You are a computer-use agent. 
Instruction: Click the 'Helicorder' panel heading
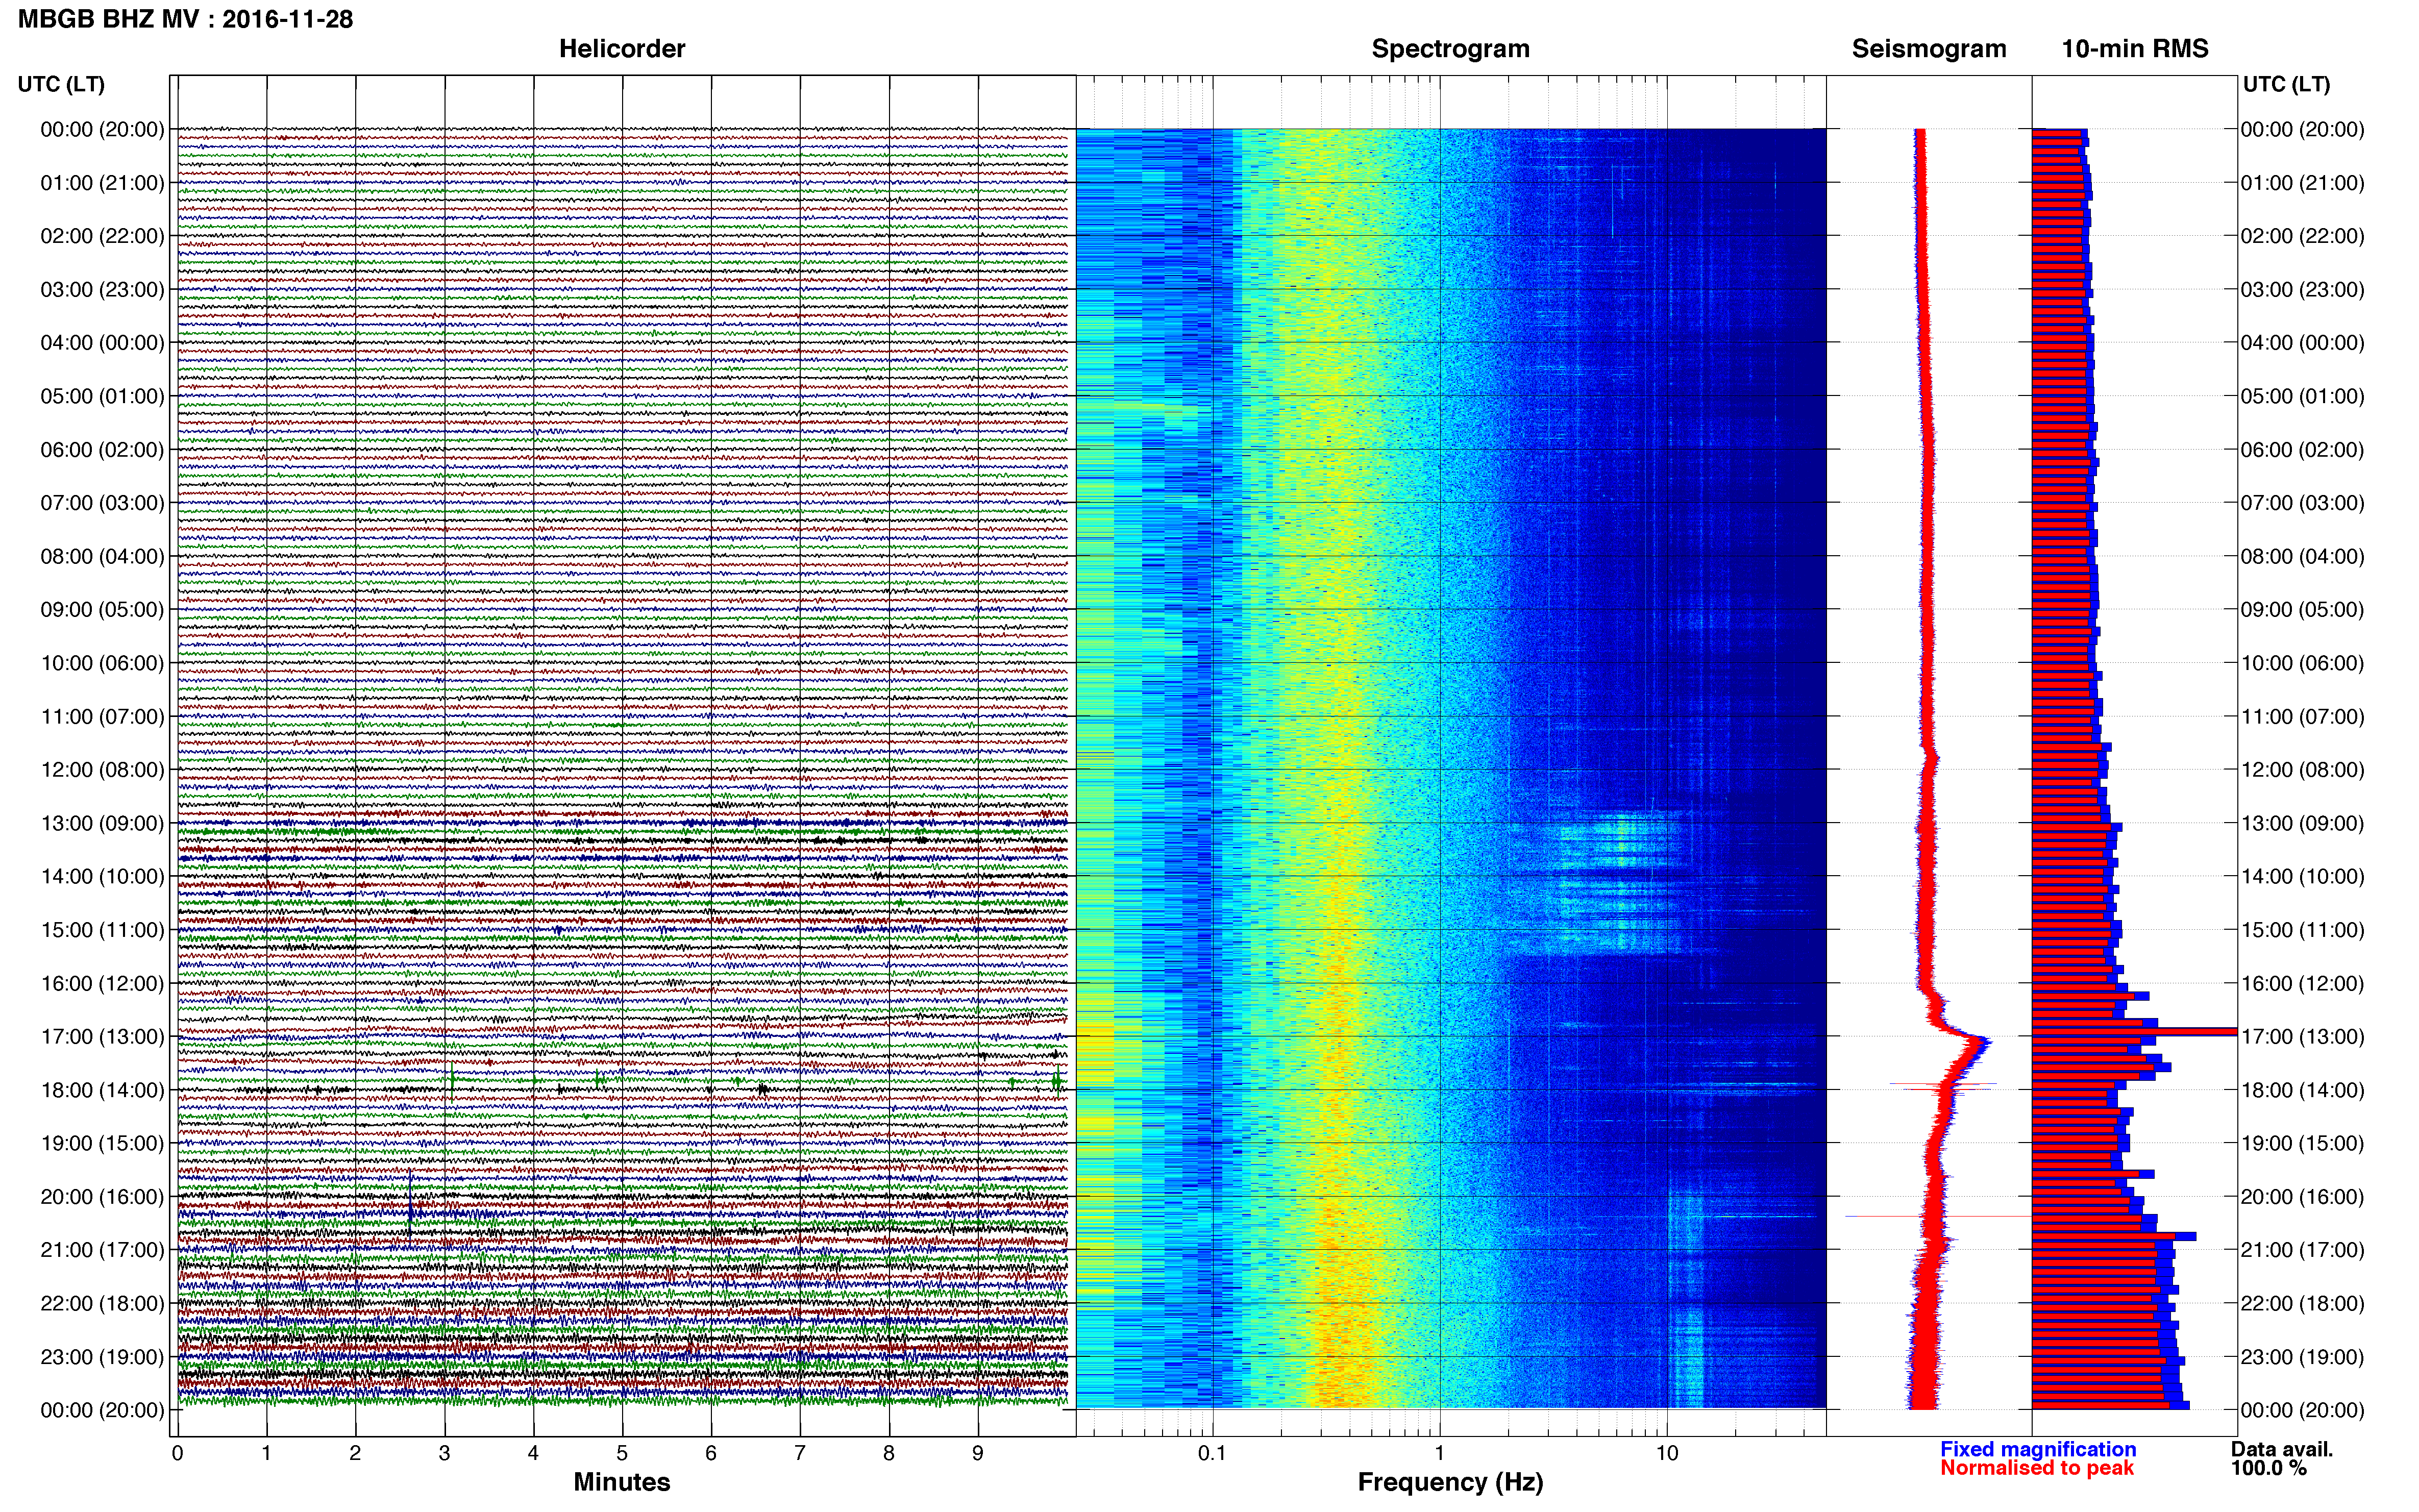pos(622,49)
